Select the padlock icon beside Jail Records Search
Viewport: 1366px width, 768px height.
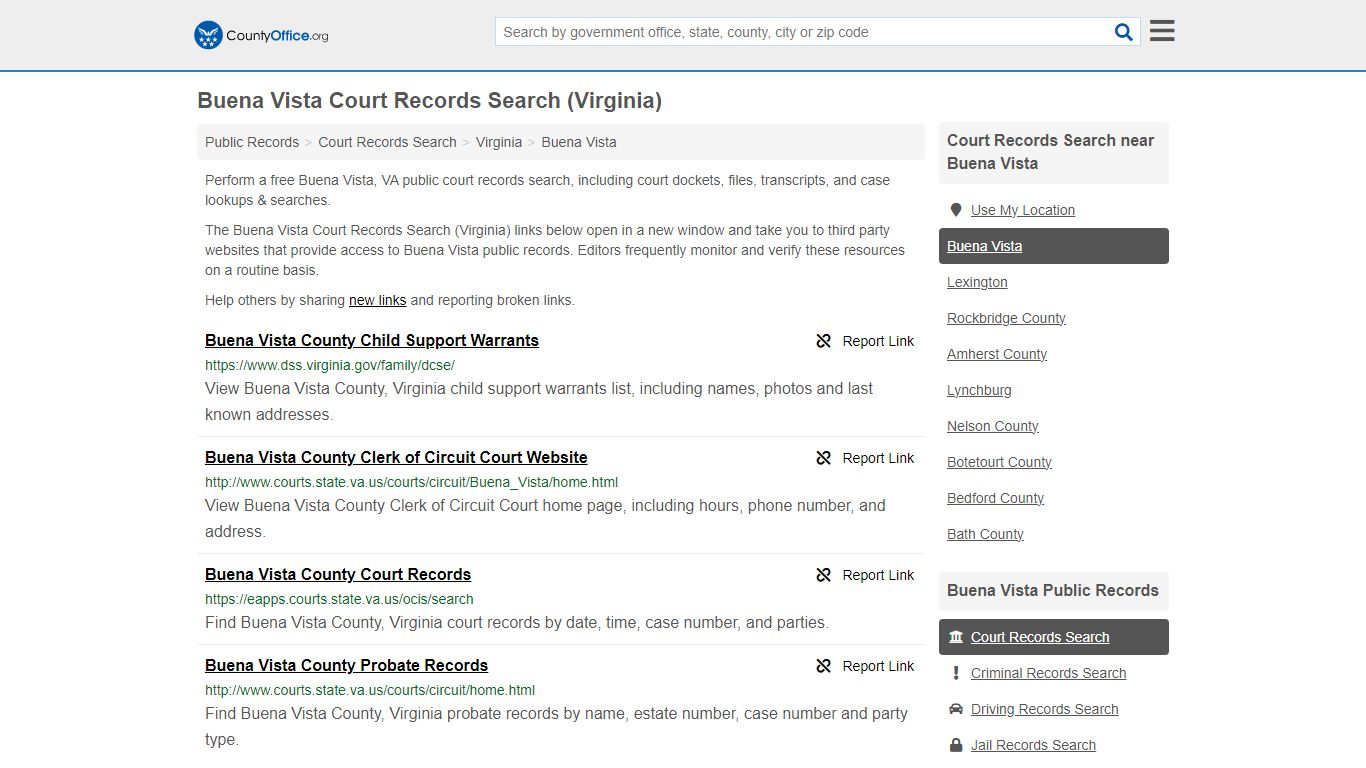pos(956,745)
